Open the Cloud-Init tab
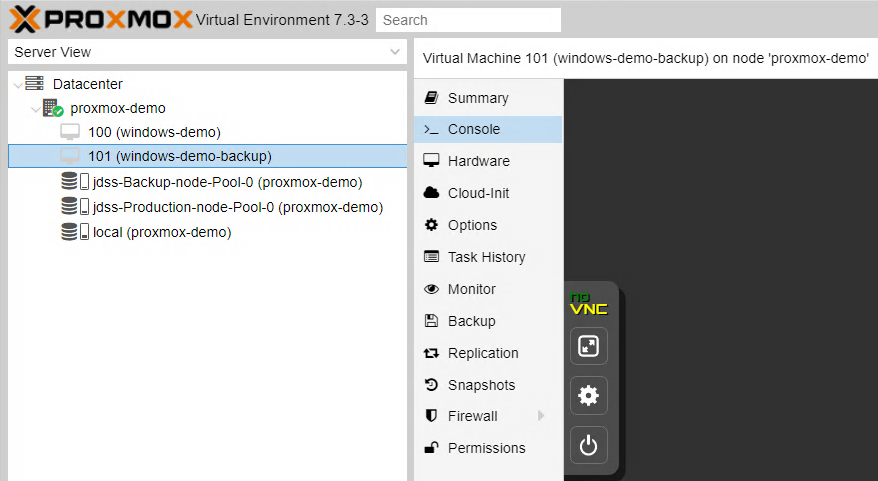Screen dimensions: 878x481 click(x=488, y=193)
